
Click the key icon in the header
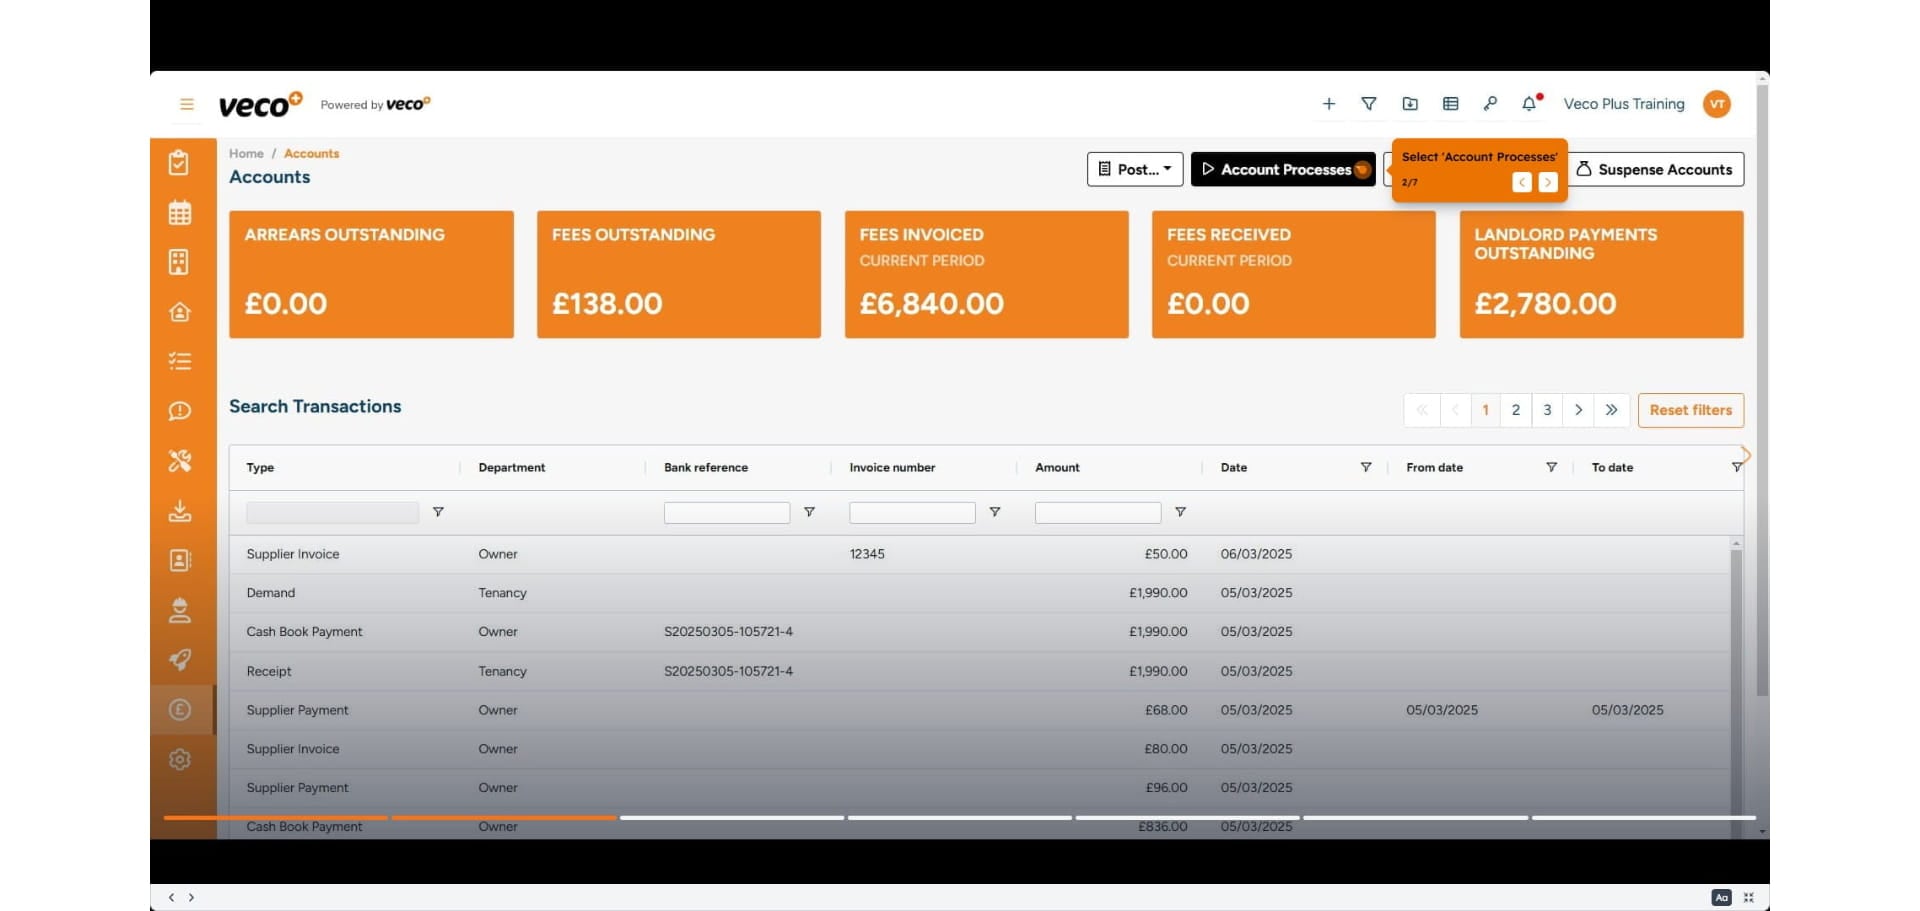point(1490,103)
